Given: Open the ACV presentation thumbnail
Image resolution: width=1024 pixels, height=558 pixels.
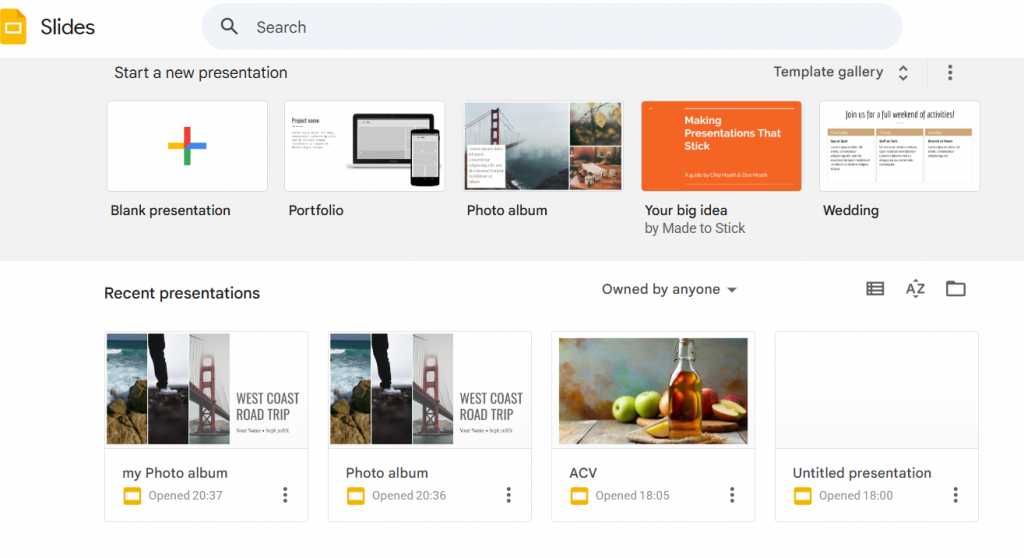Looking at the screenshot, I should point(653,390).
